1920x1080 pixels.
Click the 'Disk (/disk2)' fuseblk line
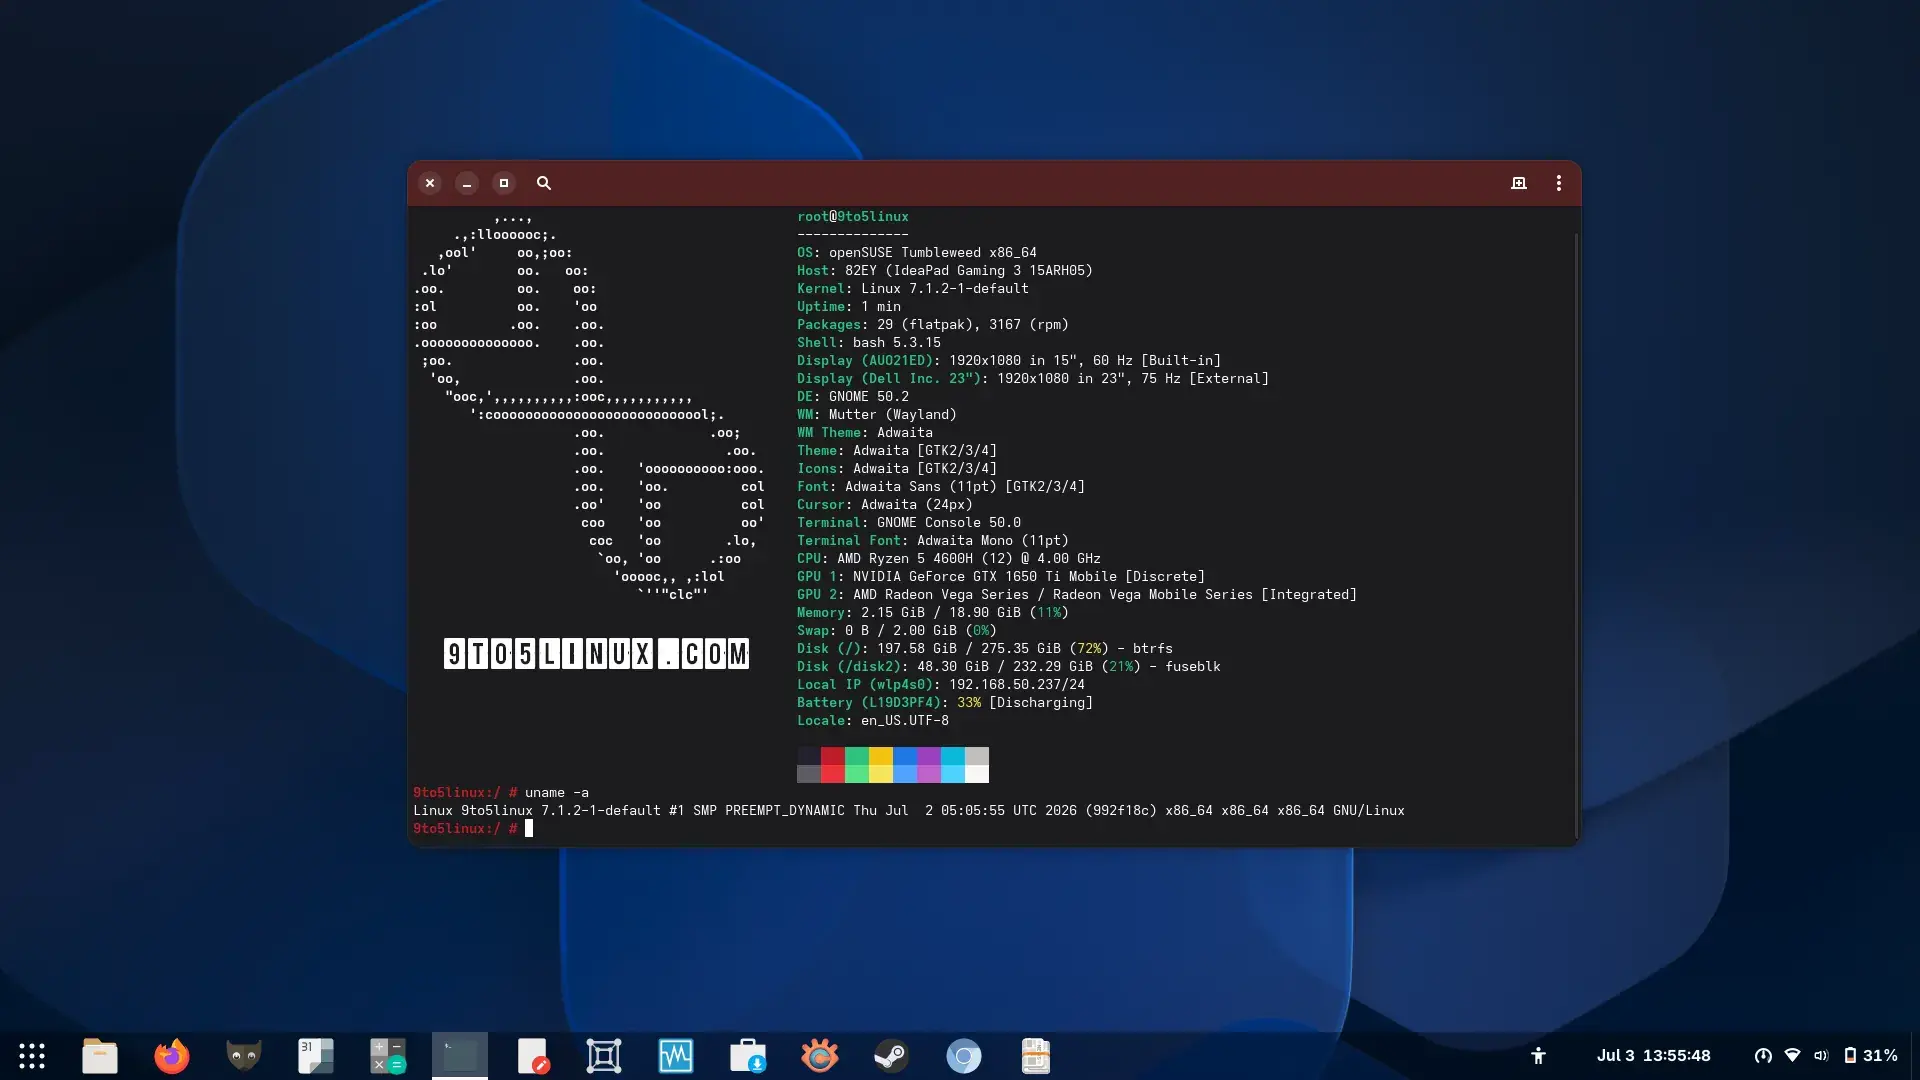1009,667
